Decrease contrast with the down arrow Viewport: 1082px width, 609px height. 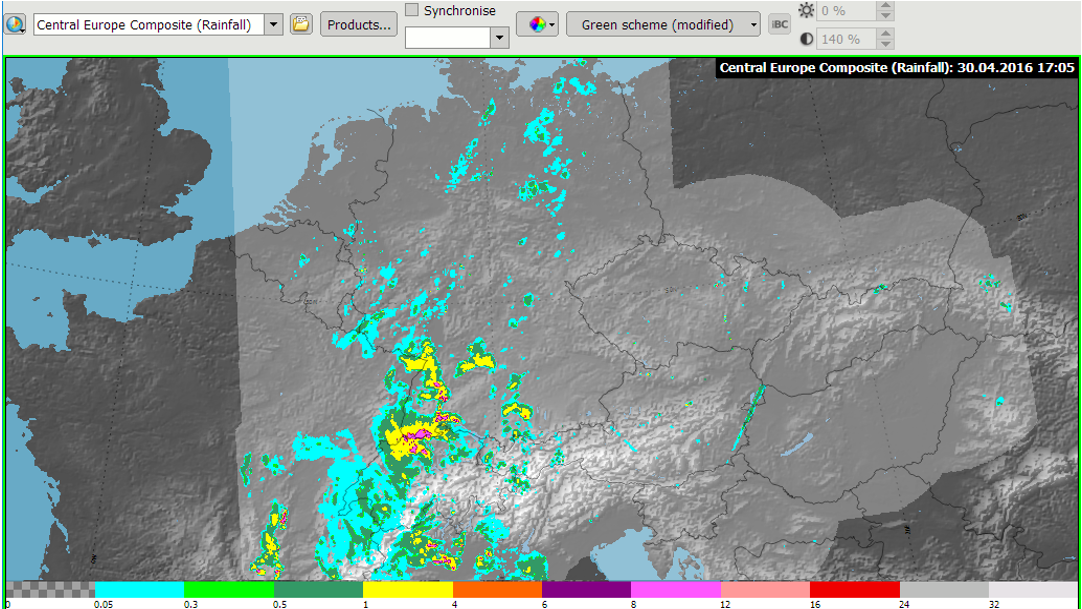click(x=885, y=44)
